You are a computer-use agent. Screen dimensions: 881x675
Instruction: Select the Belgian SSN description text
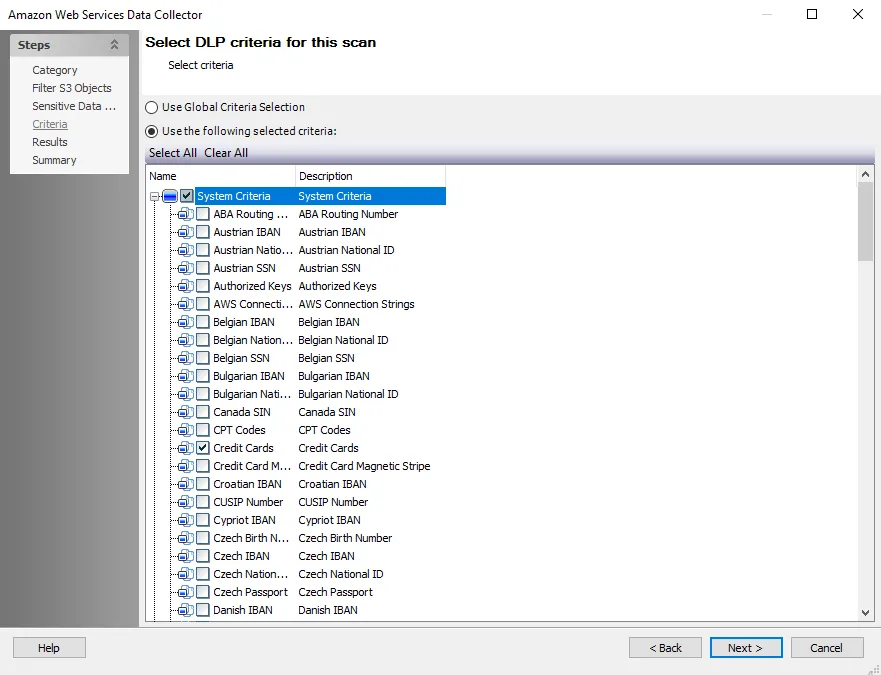pos(326,358)
